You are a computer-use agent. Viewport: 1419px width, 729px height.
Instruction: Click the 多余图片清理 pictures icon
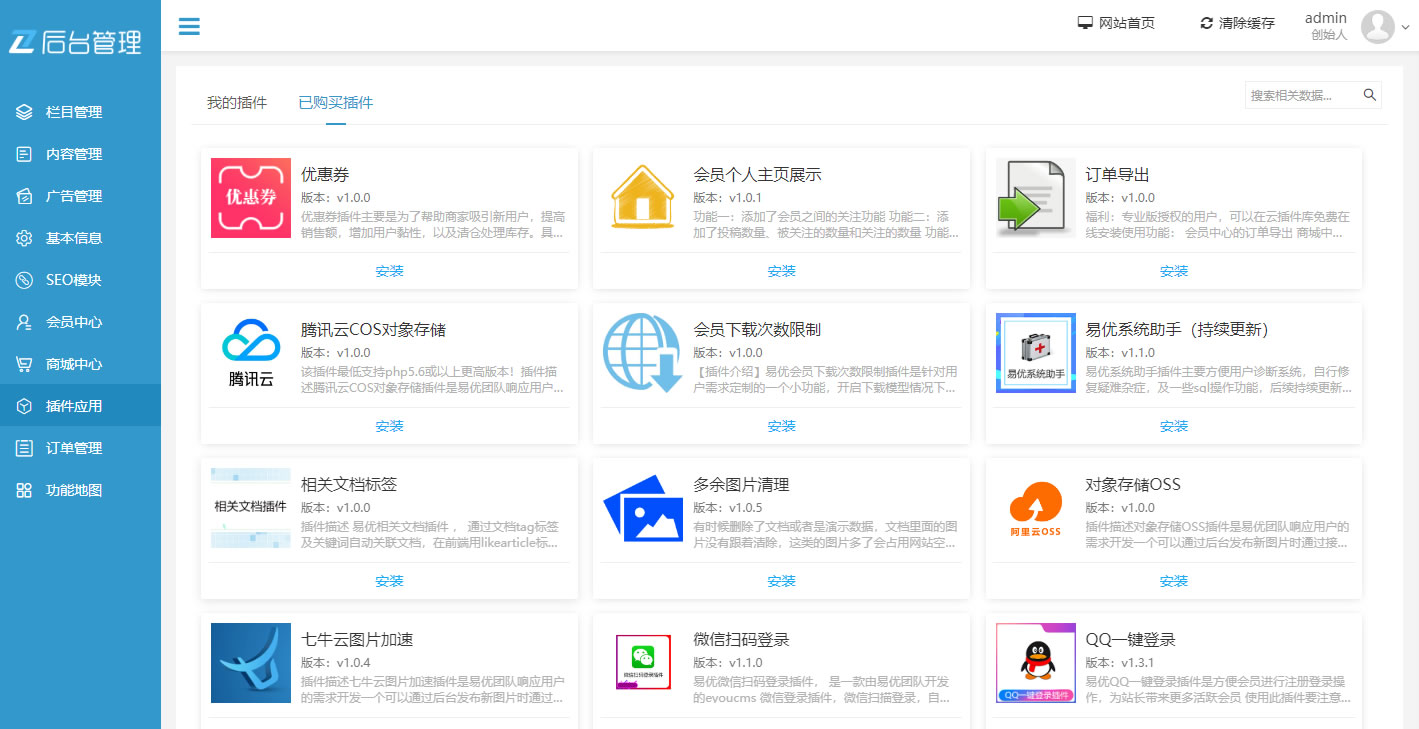point(643,508)
